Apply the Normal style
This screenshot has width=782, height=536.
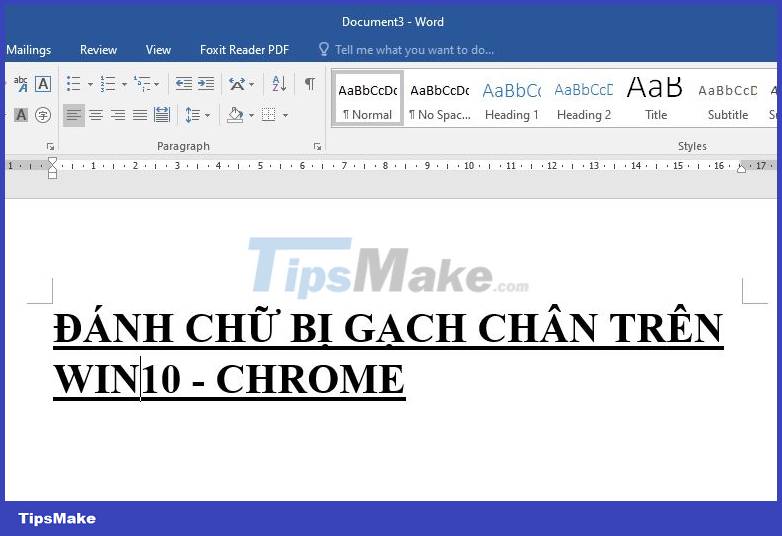[x=368, y=98]
